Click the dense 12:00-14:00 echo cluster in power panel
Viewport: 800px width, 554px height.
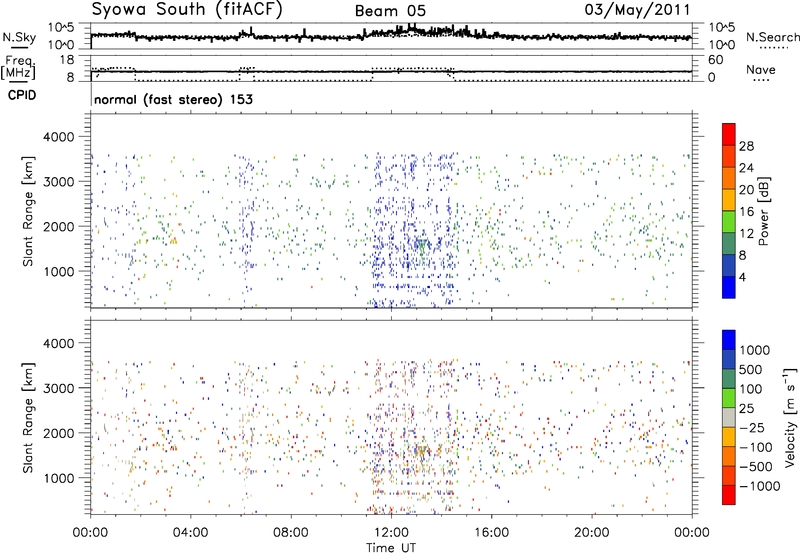412,232
